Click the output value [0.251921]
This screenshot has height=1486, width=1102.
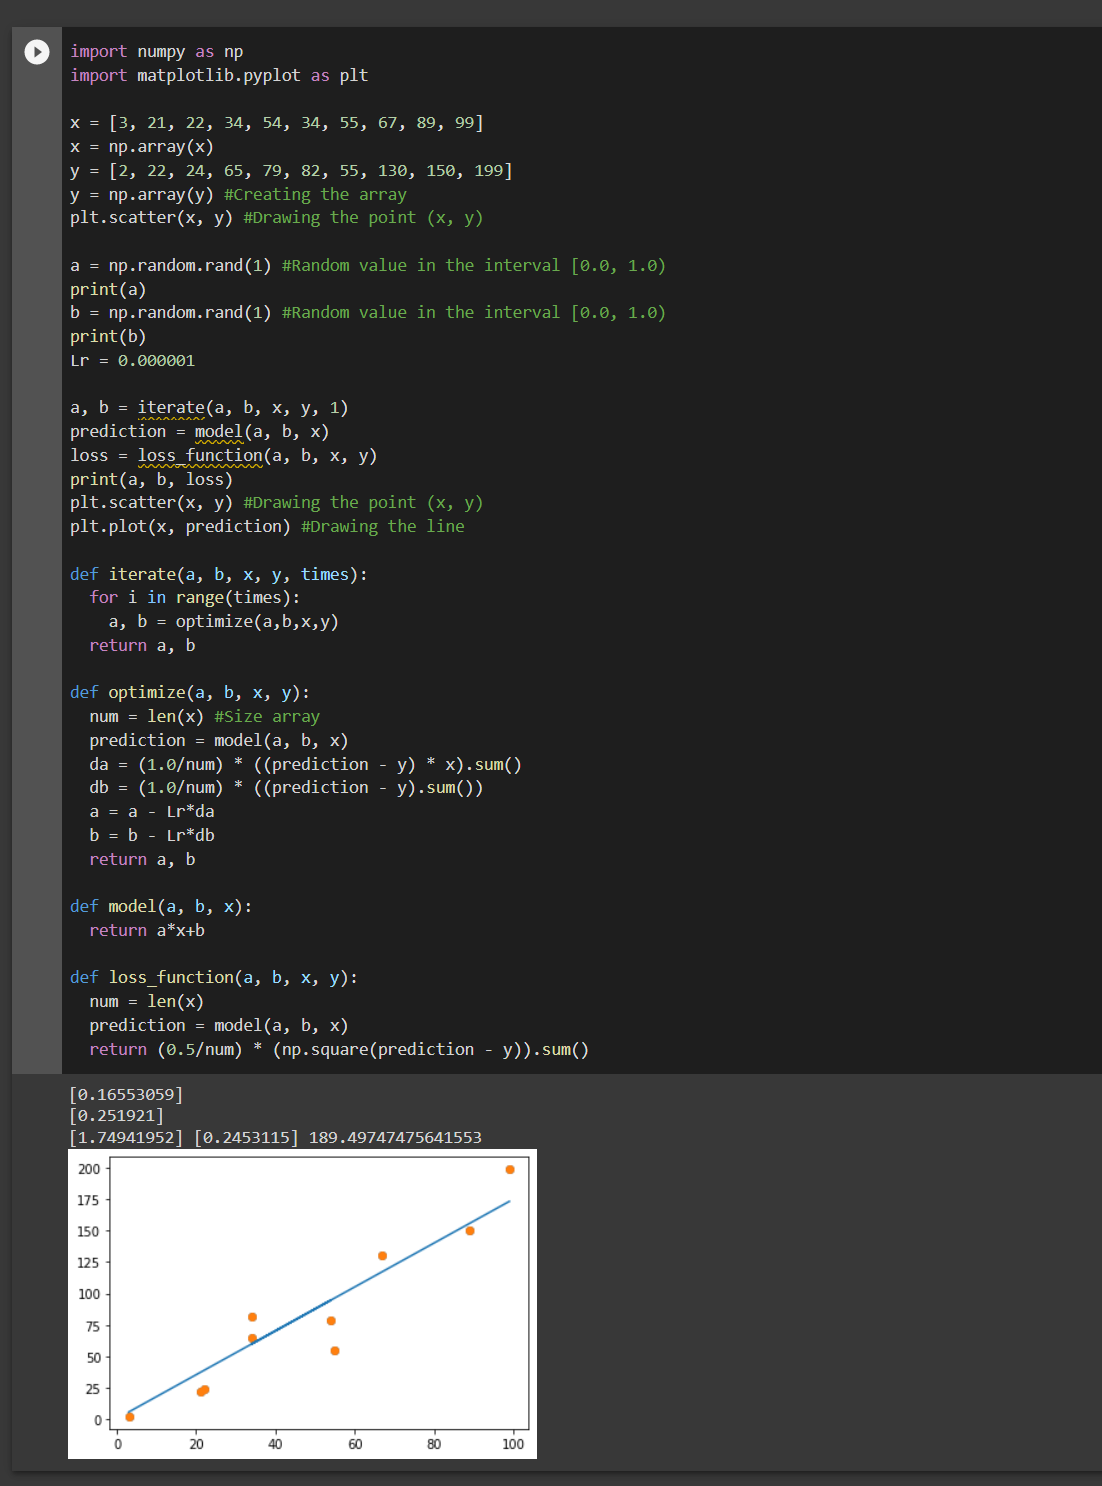coord(116,1116)
